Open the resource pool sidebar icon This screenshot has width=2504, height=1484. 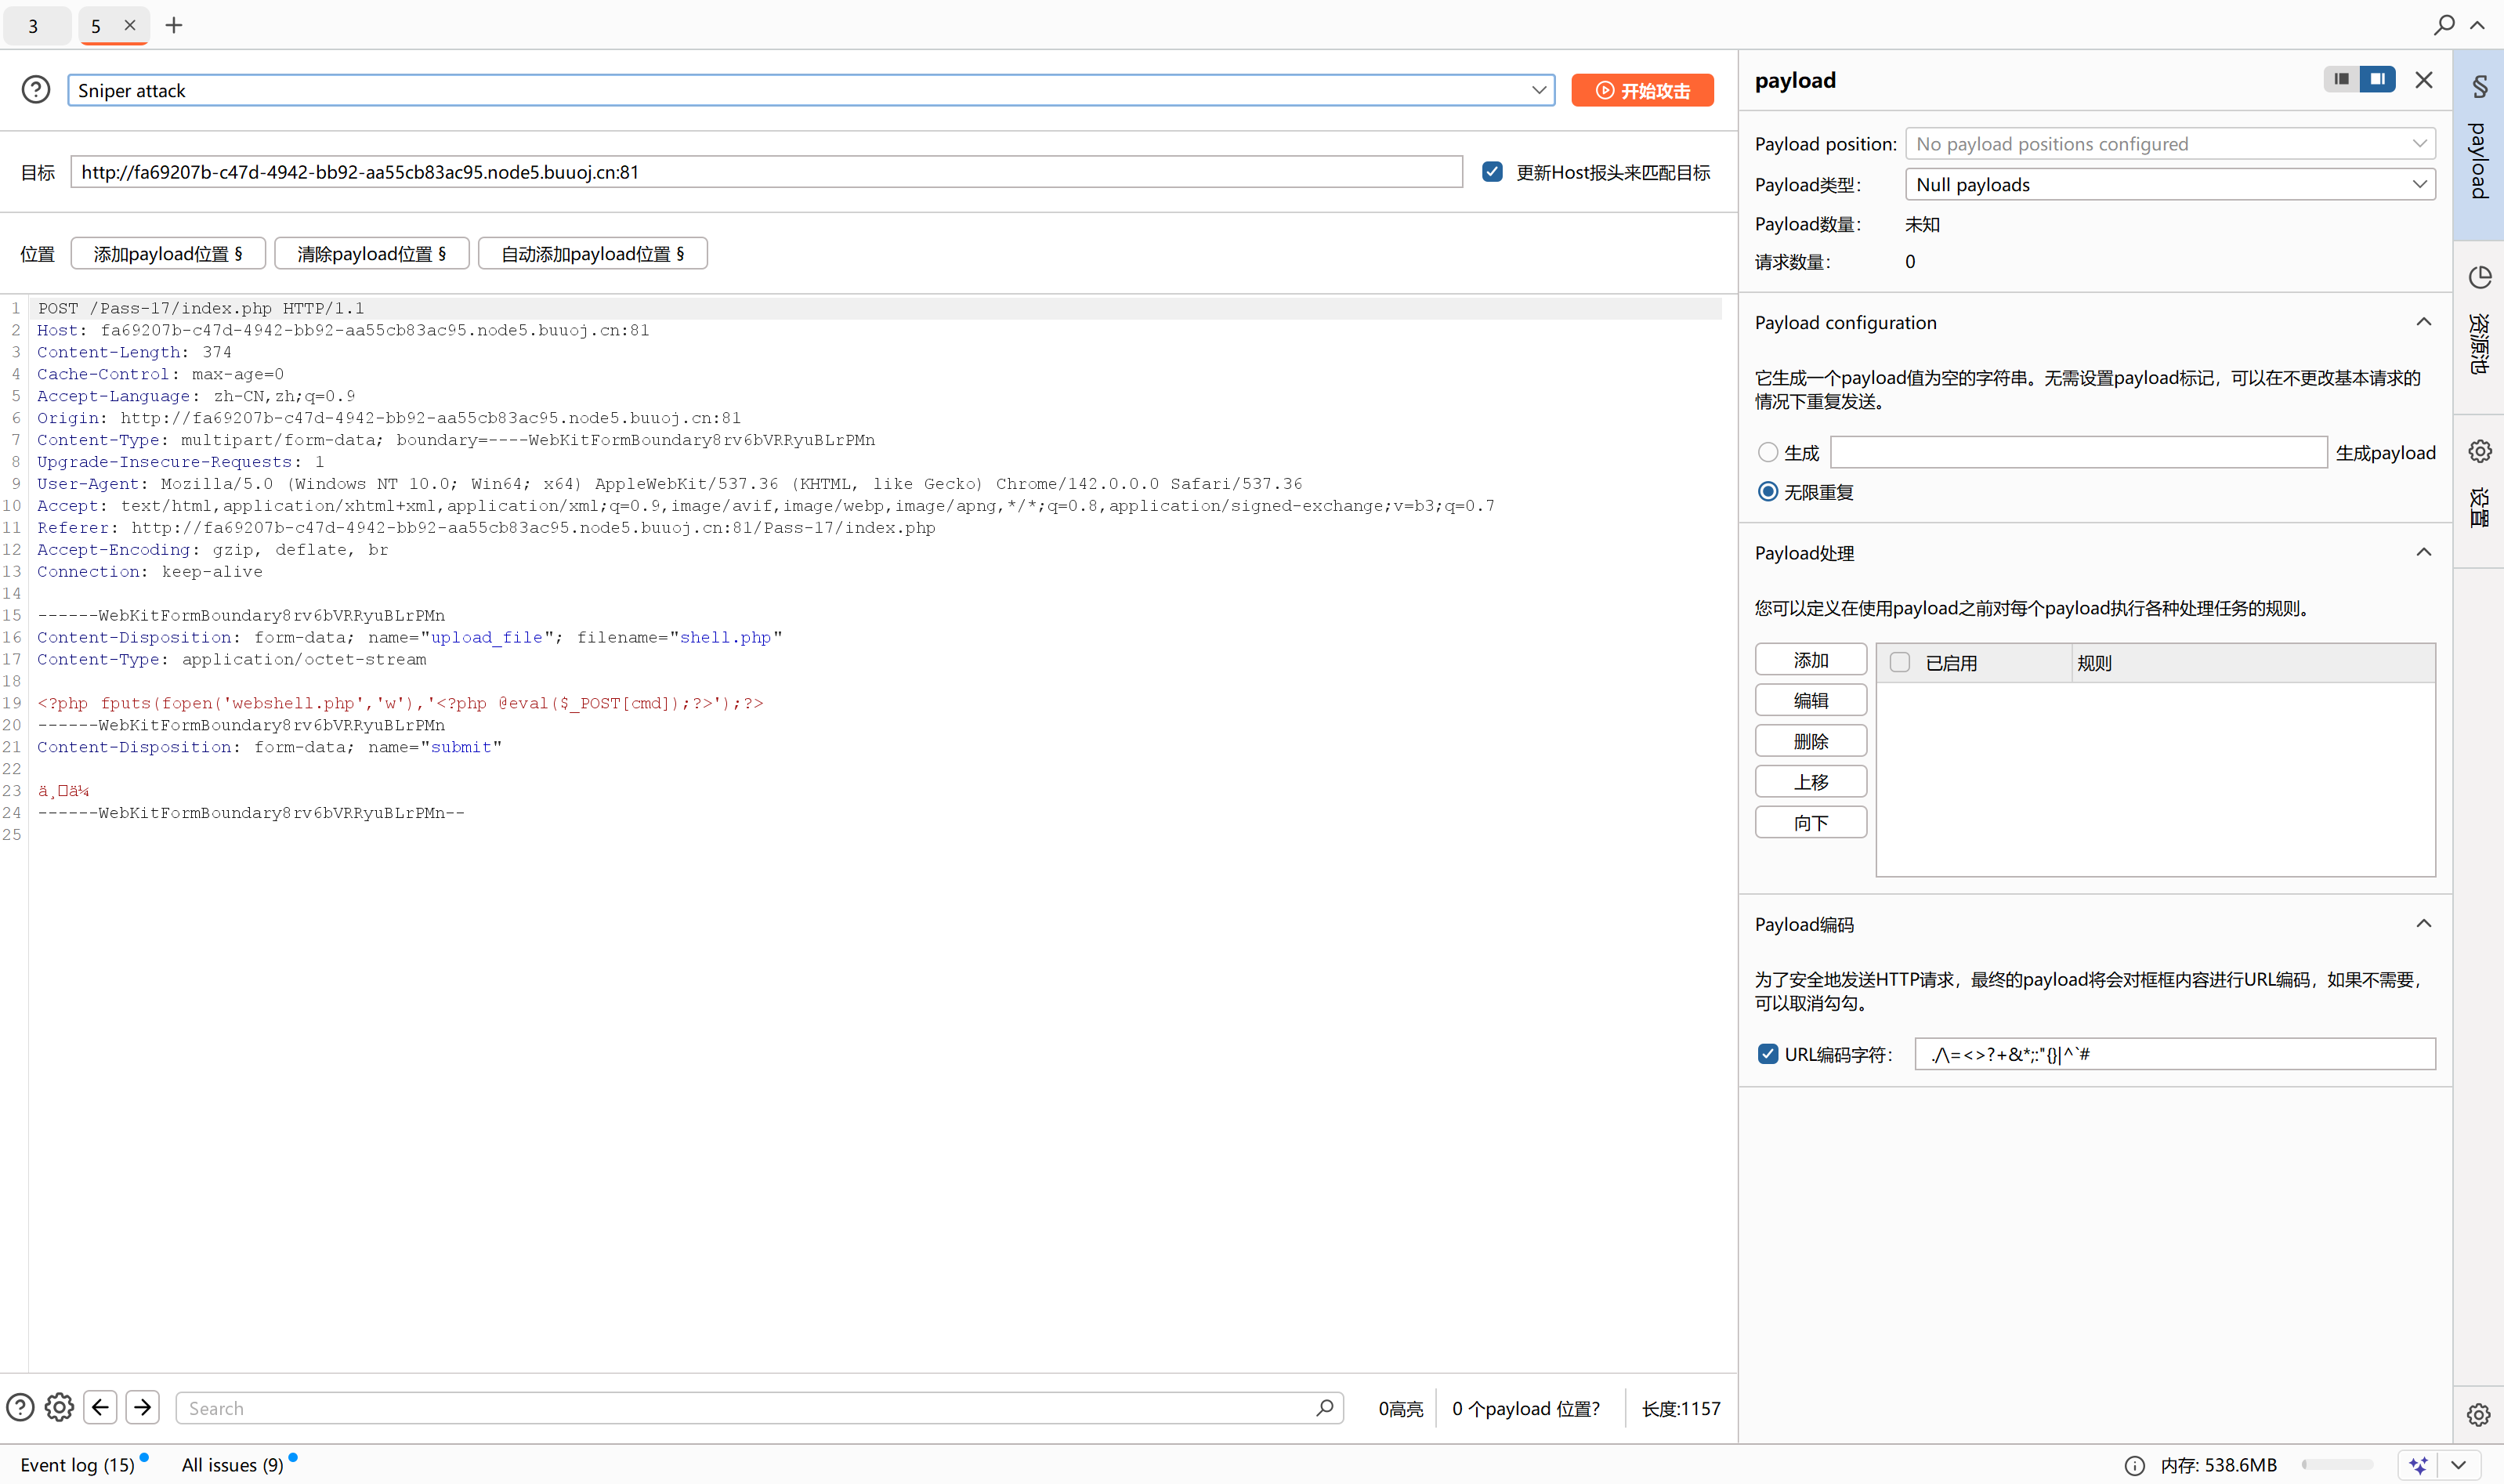(2479, 277)
